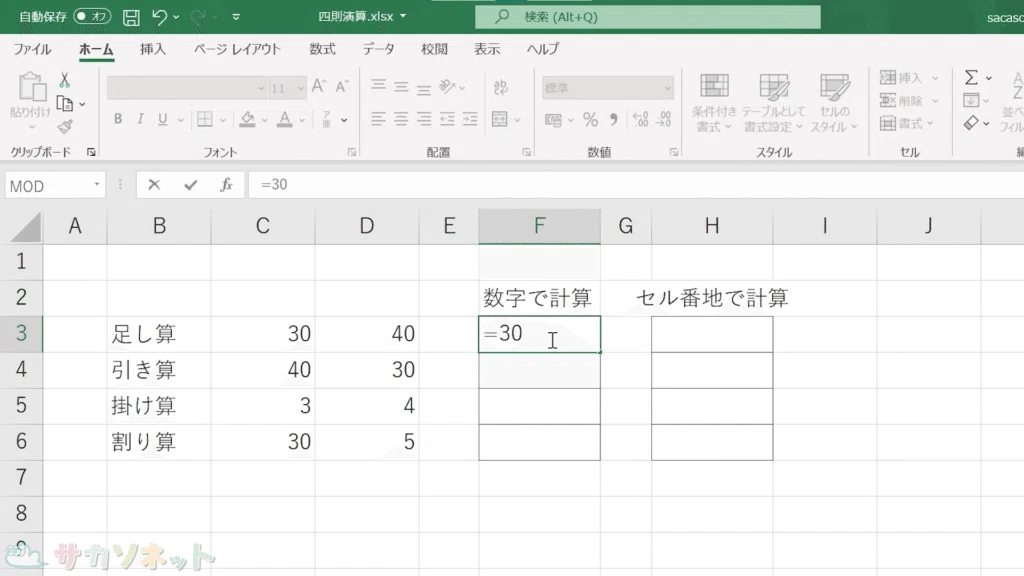
Task: Open the 条件付き書式 menu
Action: tap(714, 103)
